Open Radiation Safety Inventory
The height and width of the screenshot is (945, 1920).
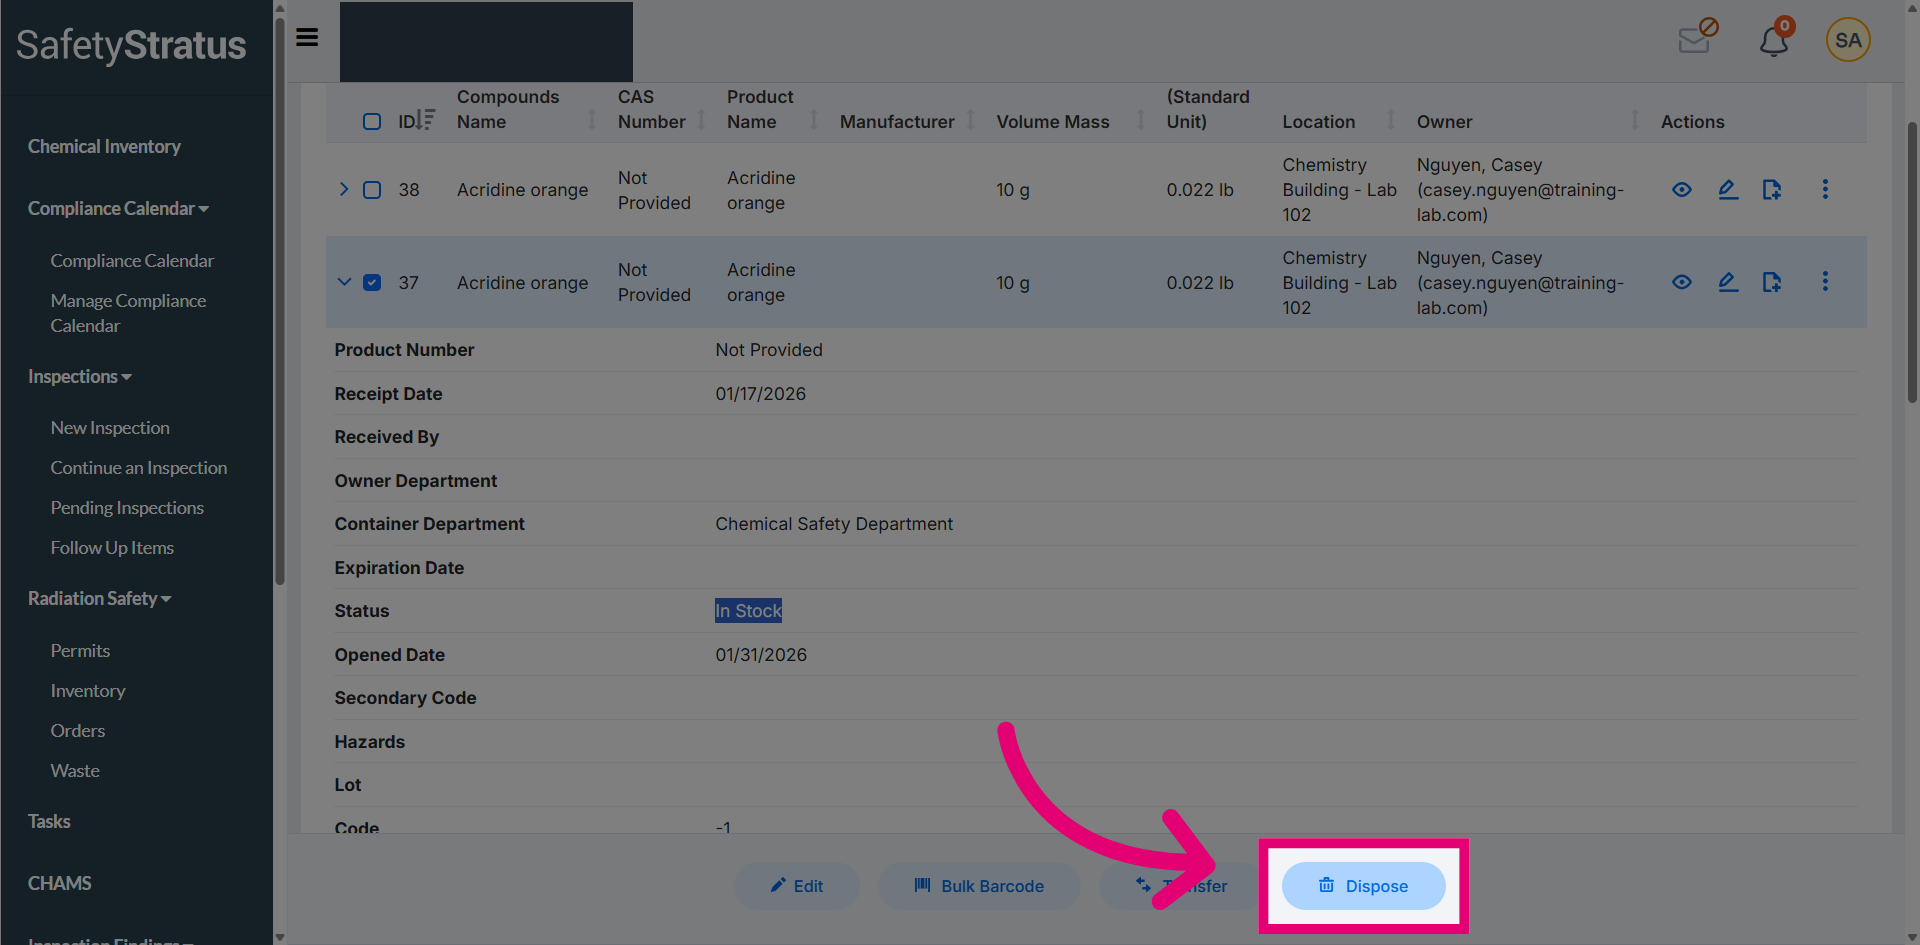[88, 690]
